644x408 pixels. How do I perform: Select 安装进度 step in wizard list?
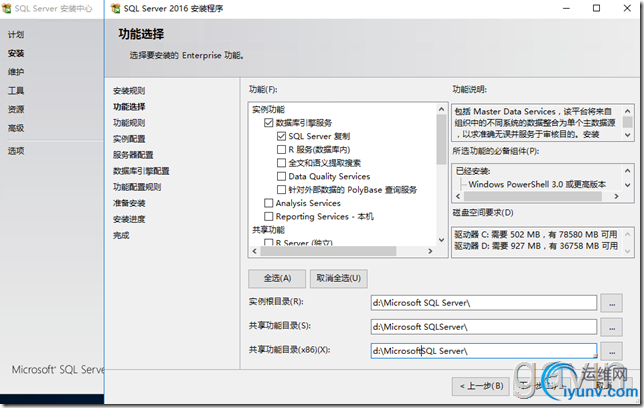[x=129, y=219]
